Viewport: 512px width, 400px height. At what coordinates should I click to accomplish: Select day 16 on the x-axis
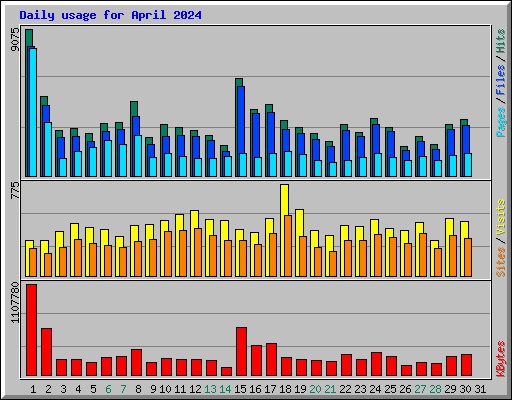coord(255,389)
